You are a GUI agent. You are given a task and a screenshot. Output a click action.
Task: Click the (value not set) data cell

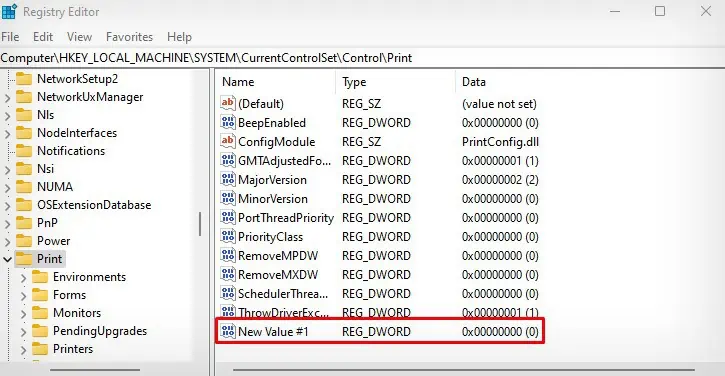(x=499, y=104)
